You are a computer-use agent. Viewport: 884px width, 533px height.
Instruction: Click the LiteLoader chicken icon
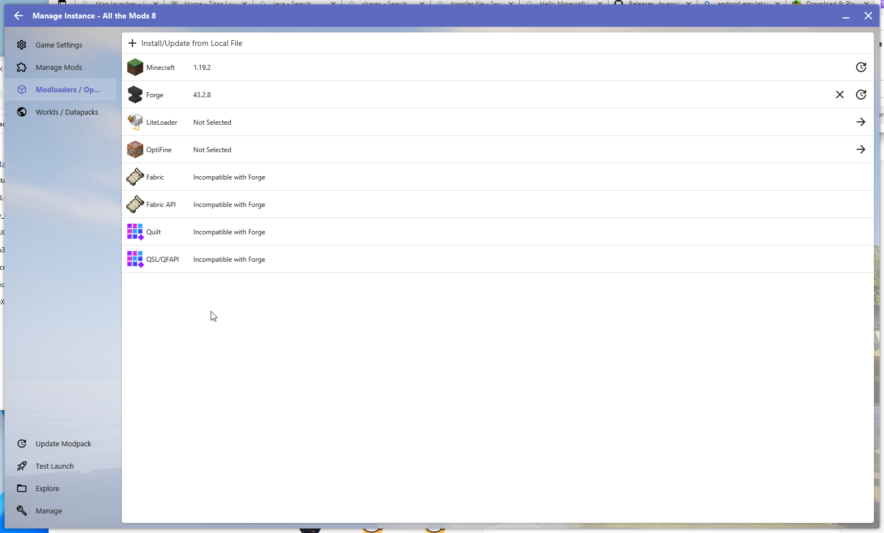coord(135,122)
